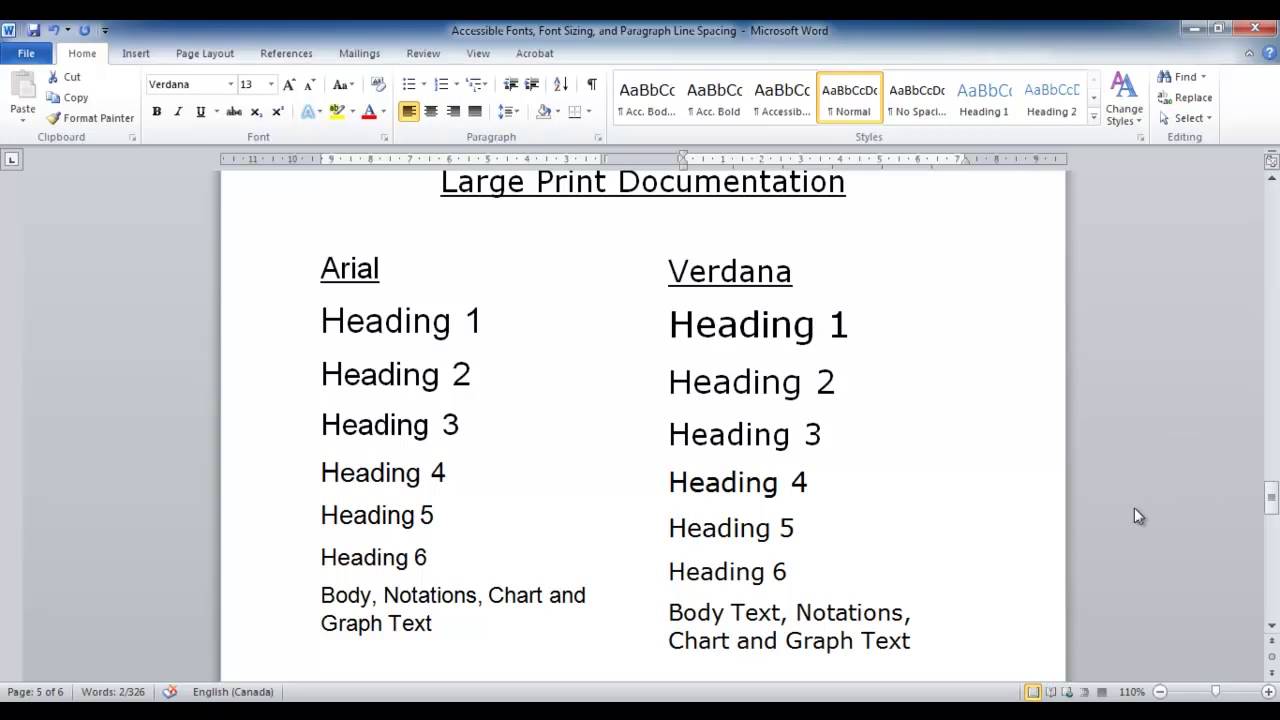This screenshot has width=1280, height=720.
Task: Toggle italic formatting
Action: pyautogui.click(x=178, y=112)
